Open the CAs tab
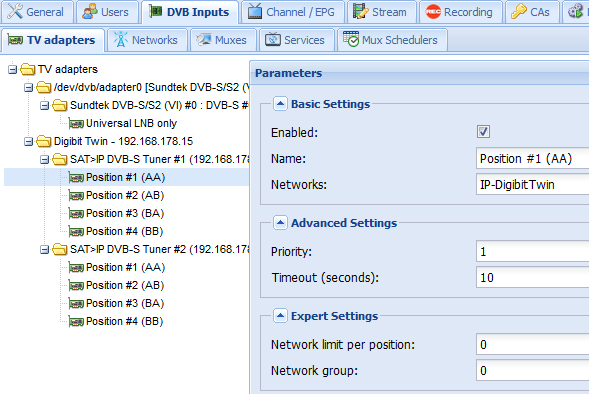The height and width of the screenshot is (394, 589). pyautogui.click(x=531, y=12)
